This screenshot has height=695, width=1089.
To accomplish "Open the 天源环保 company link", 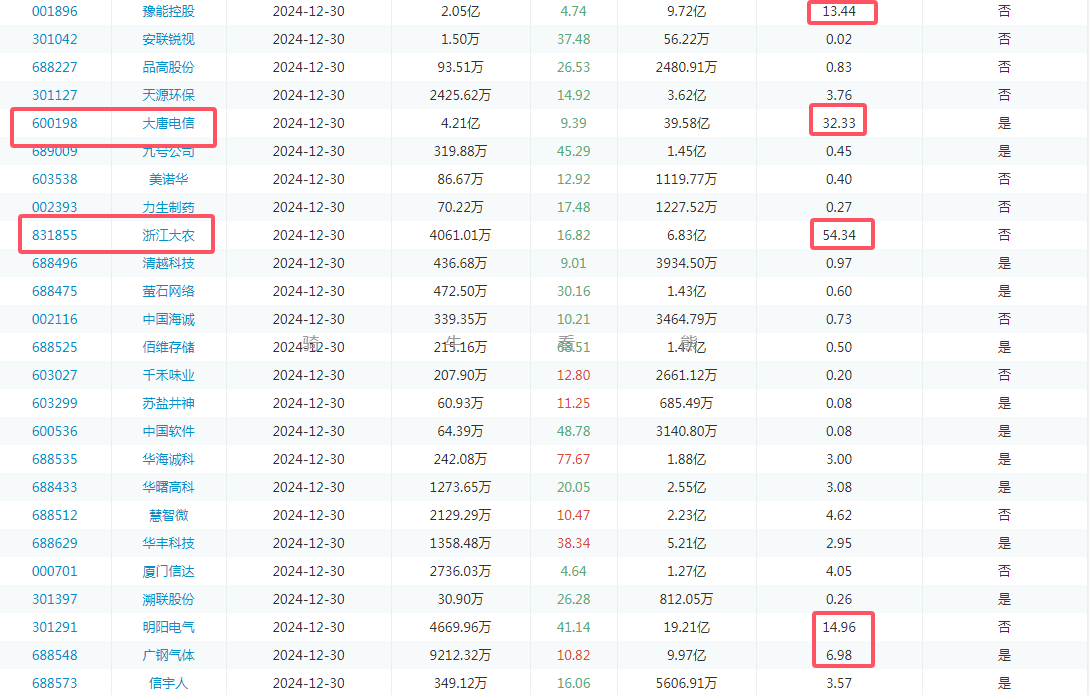I will point(168,95).
